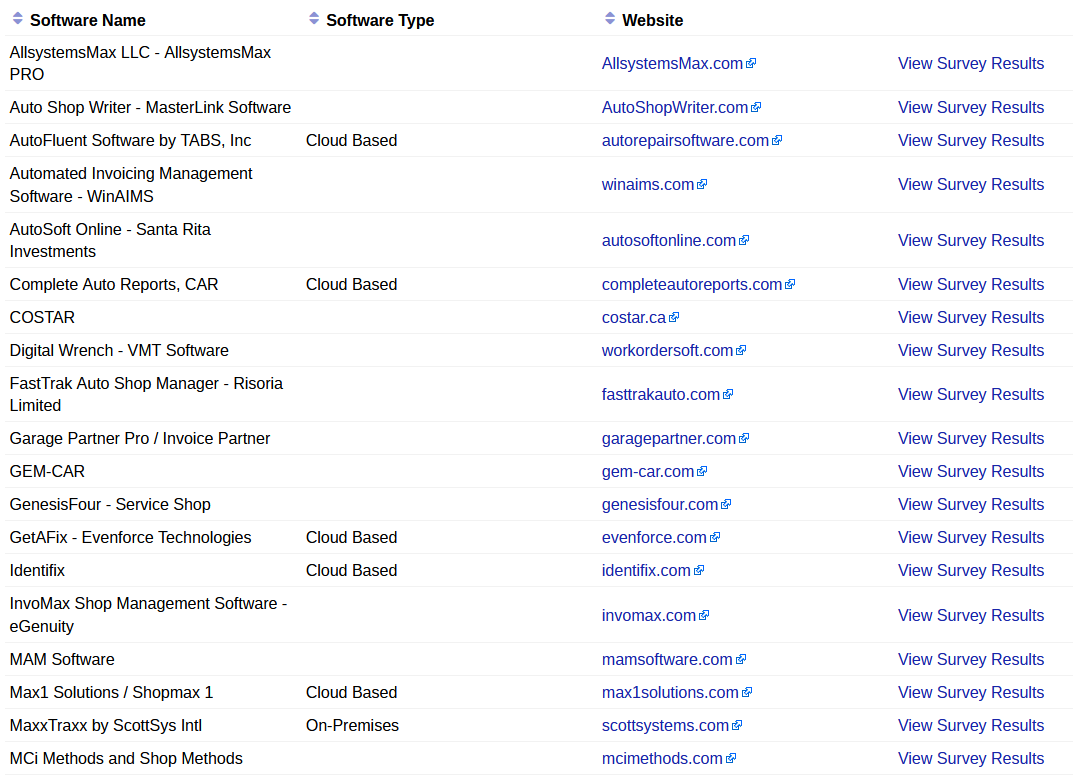Click external link icon beside mamsoftware.com

point(741,659)
